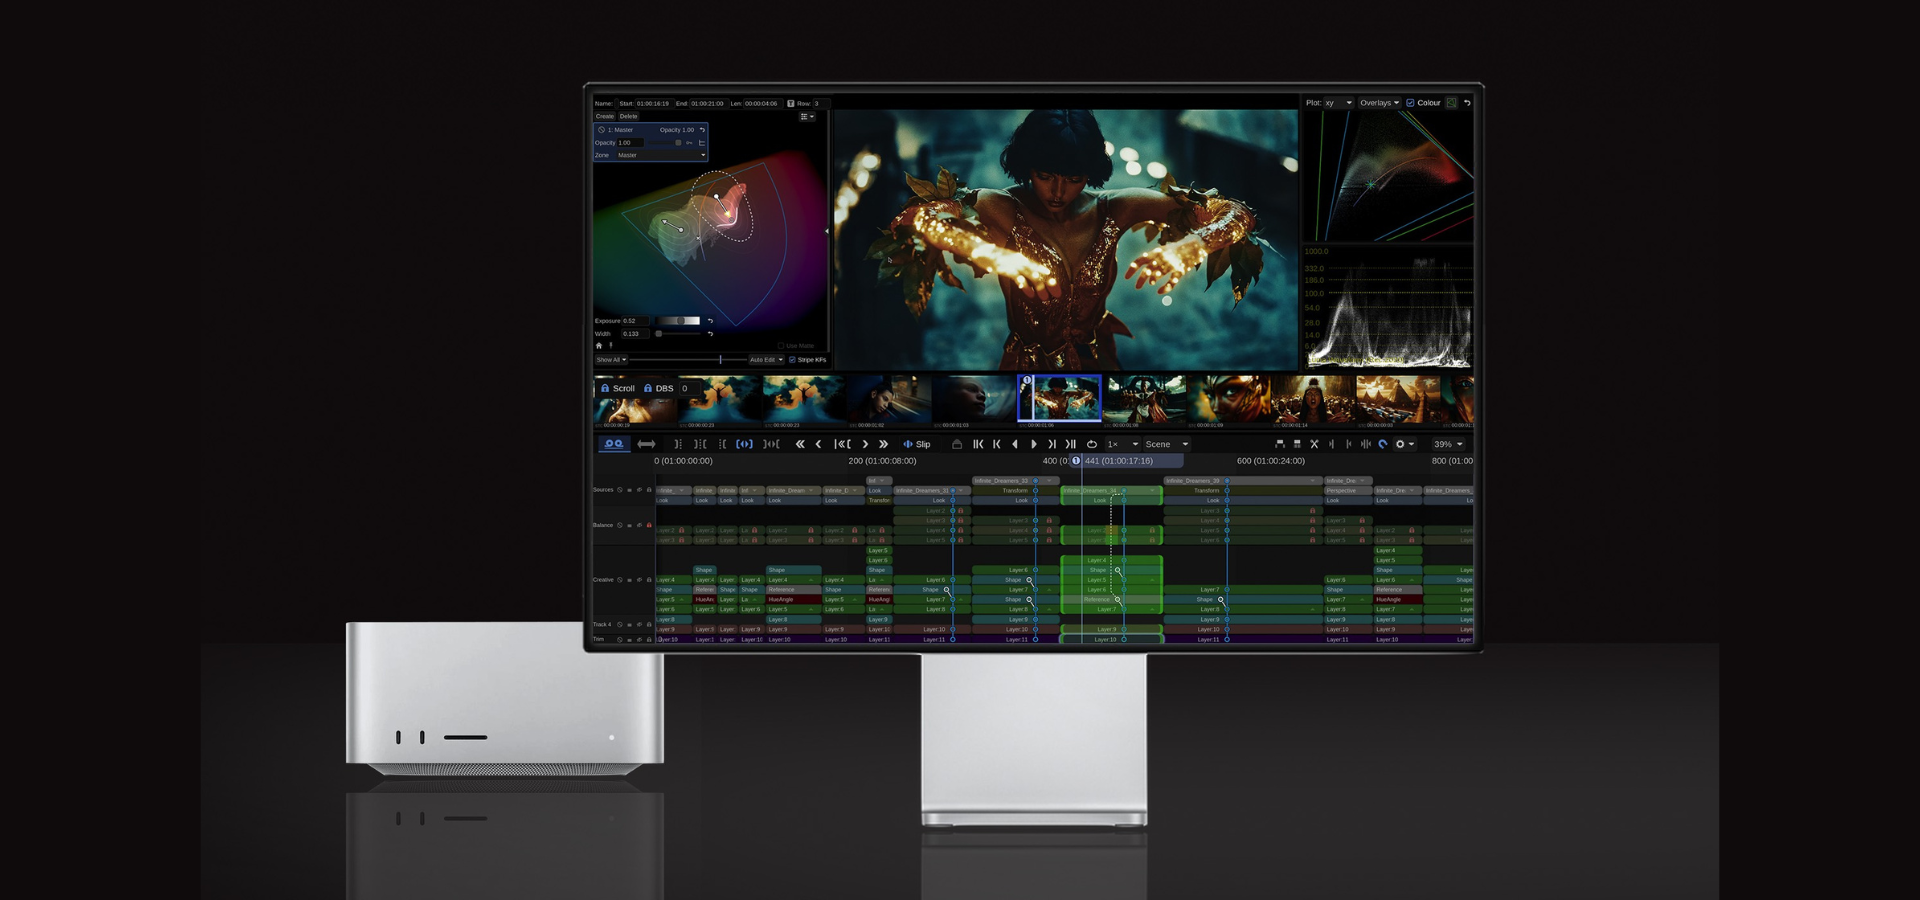Click the play forward transport icon
Viewport: 1920px width, 900px height.
[1036, 444]
